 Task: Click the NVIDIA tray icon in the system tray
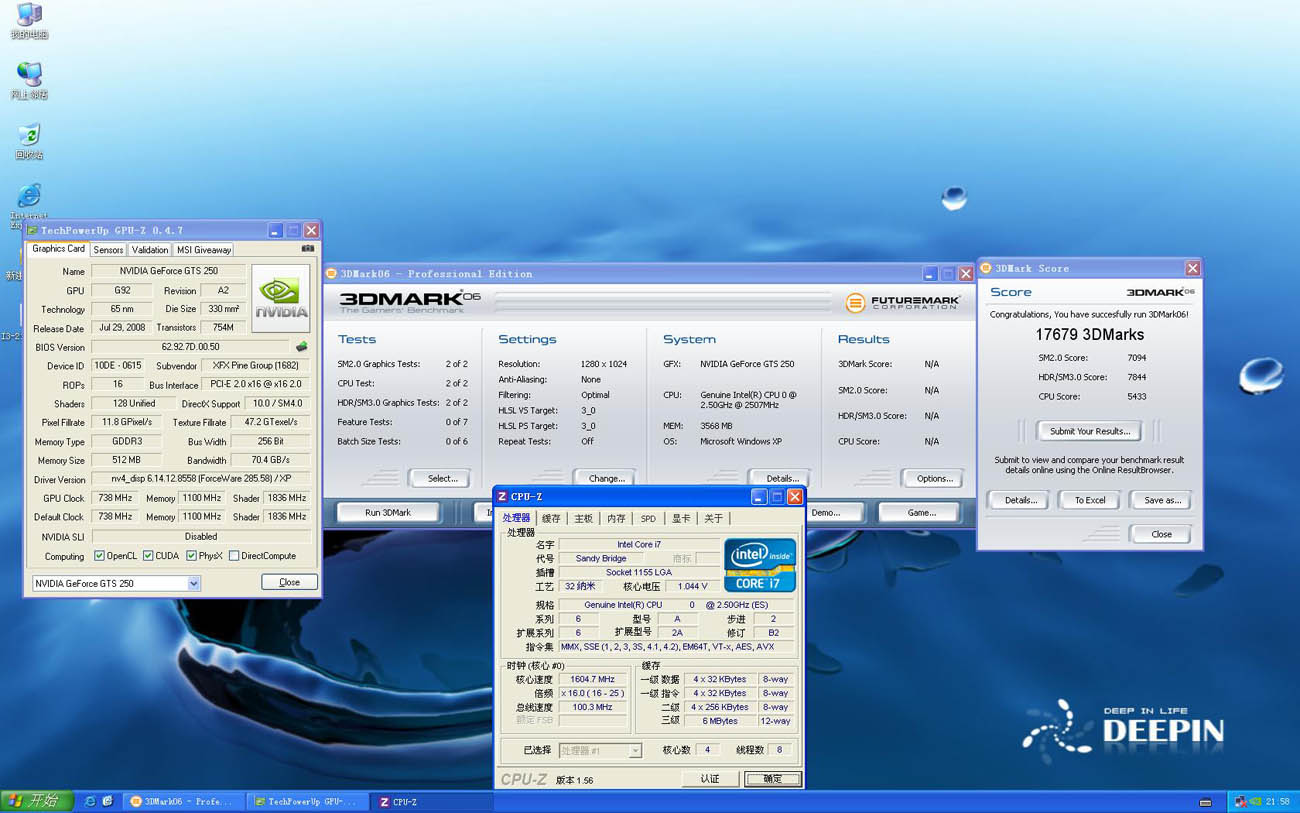tap(1256, 802)
